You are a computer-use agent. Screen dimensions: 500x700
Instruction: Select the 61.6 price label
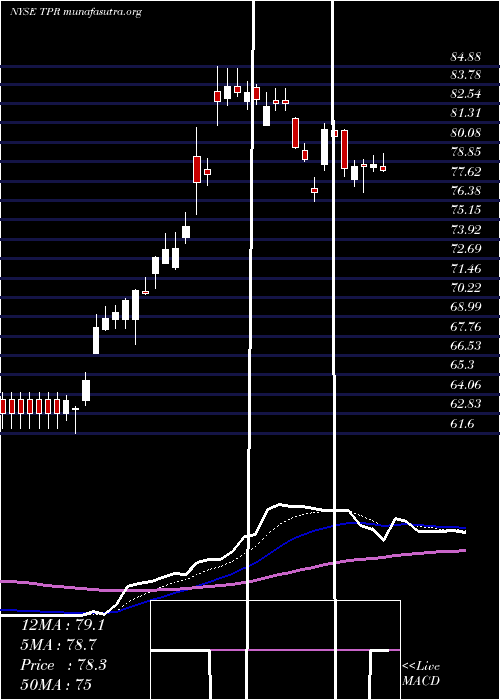click(462, 423)
